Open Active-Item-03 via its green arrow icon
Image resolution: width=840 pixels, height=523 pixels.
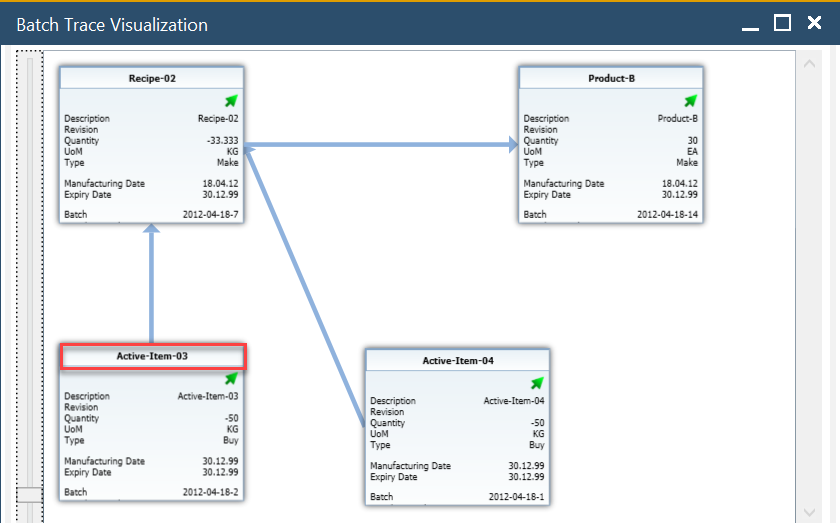(231, 378)
